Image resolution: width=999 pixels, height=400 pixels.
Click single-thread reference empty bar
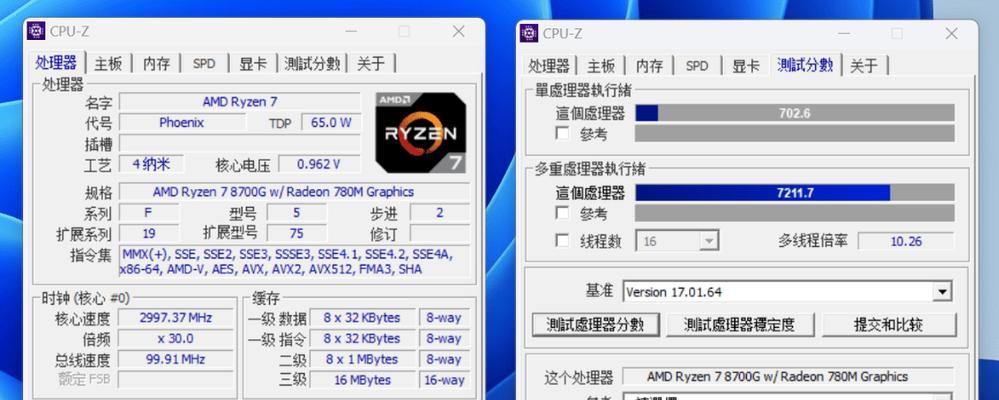[x=794, y=133]
